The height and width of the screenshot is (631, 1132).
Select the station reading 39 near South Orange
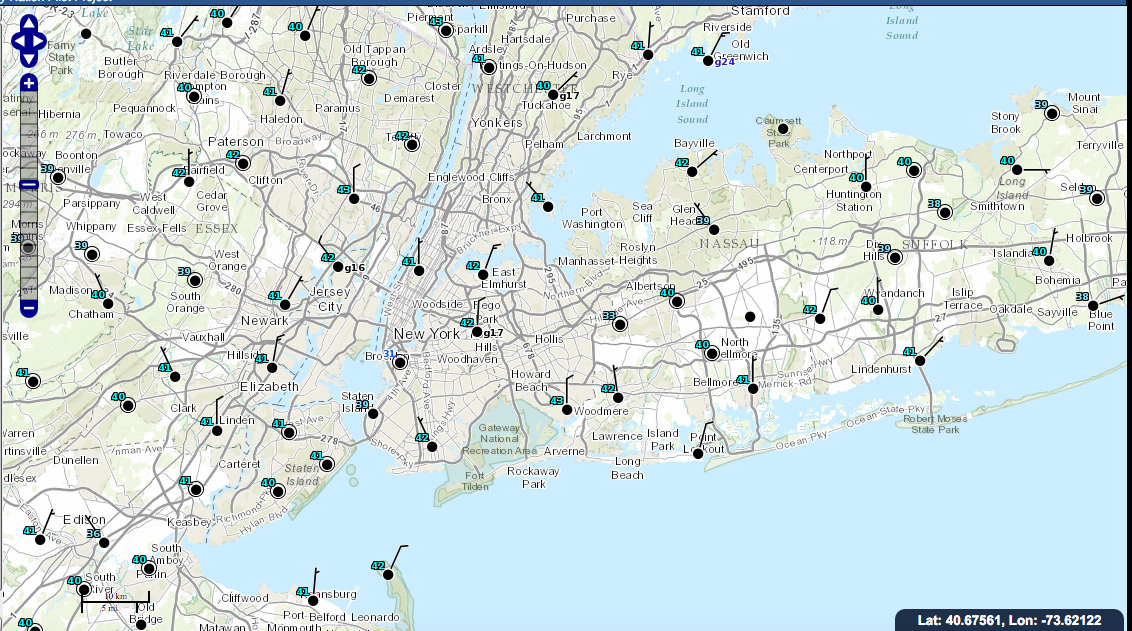(x=195, y=280)
